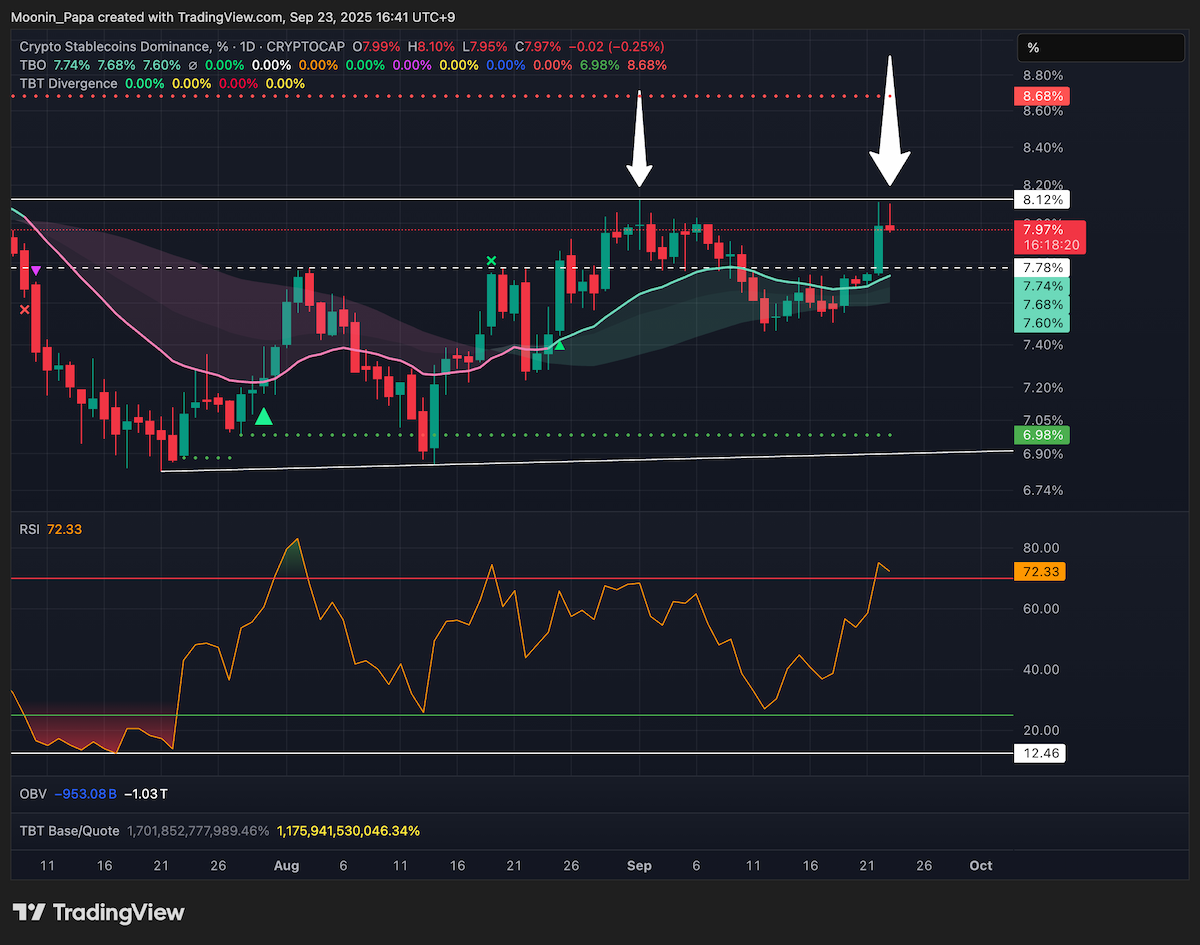
Task: Click the OBV indicator label
Action: (32, 794)
